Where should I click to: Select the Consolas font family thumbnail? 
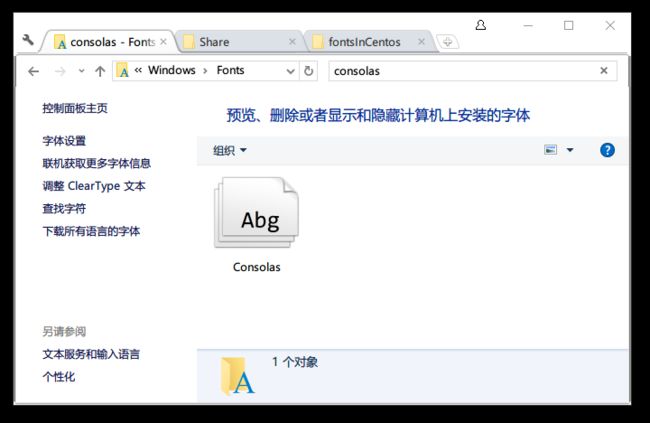(256, 213)
